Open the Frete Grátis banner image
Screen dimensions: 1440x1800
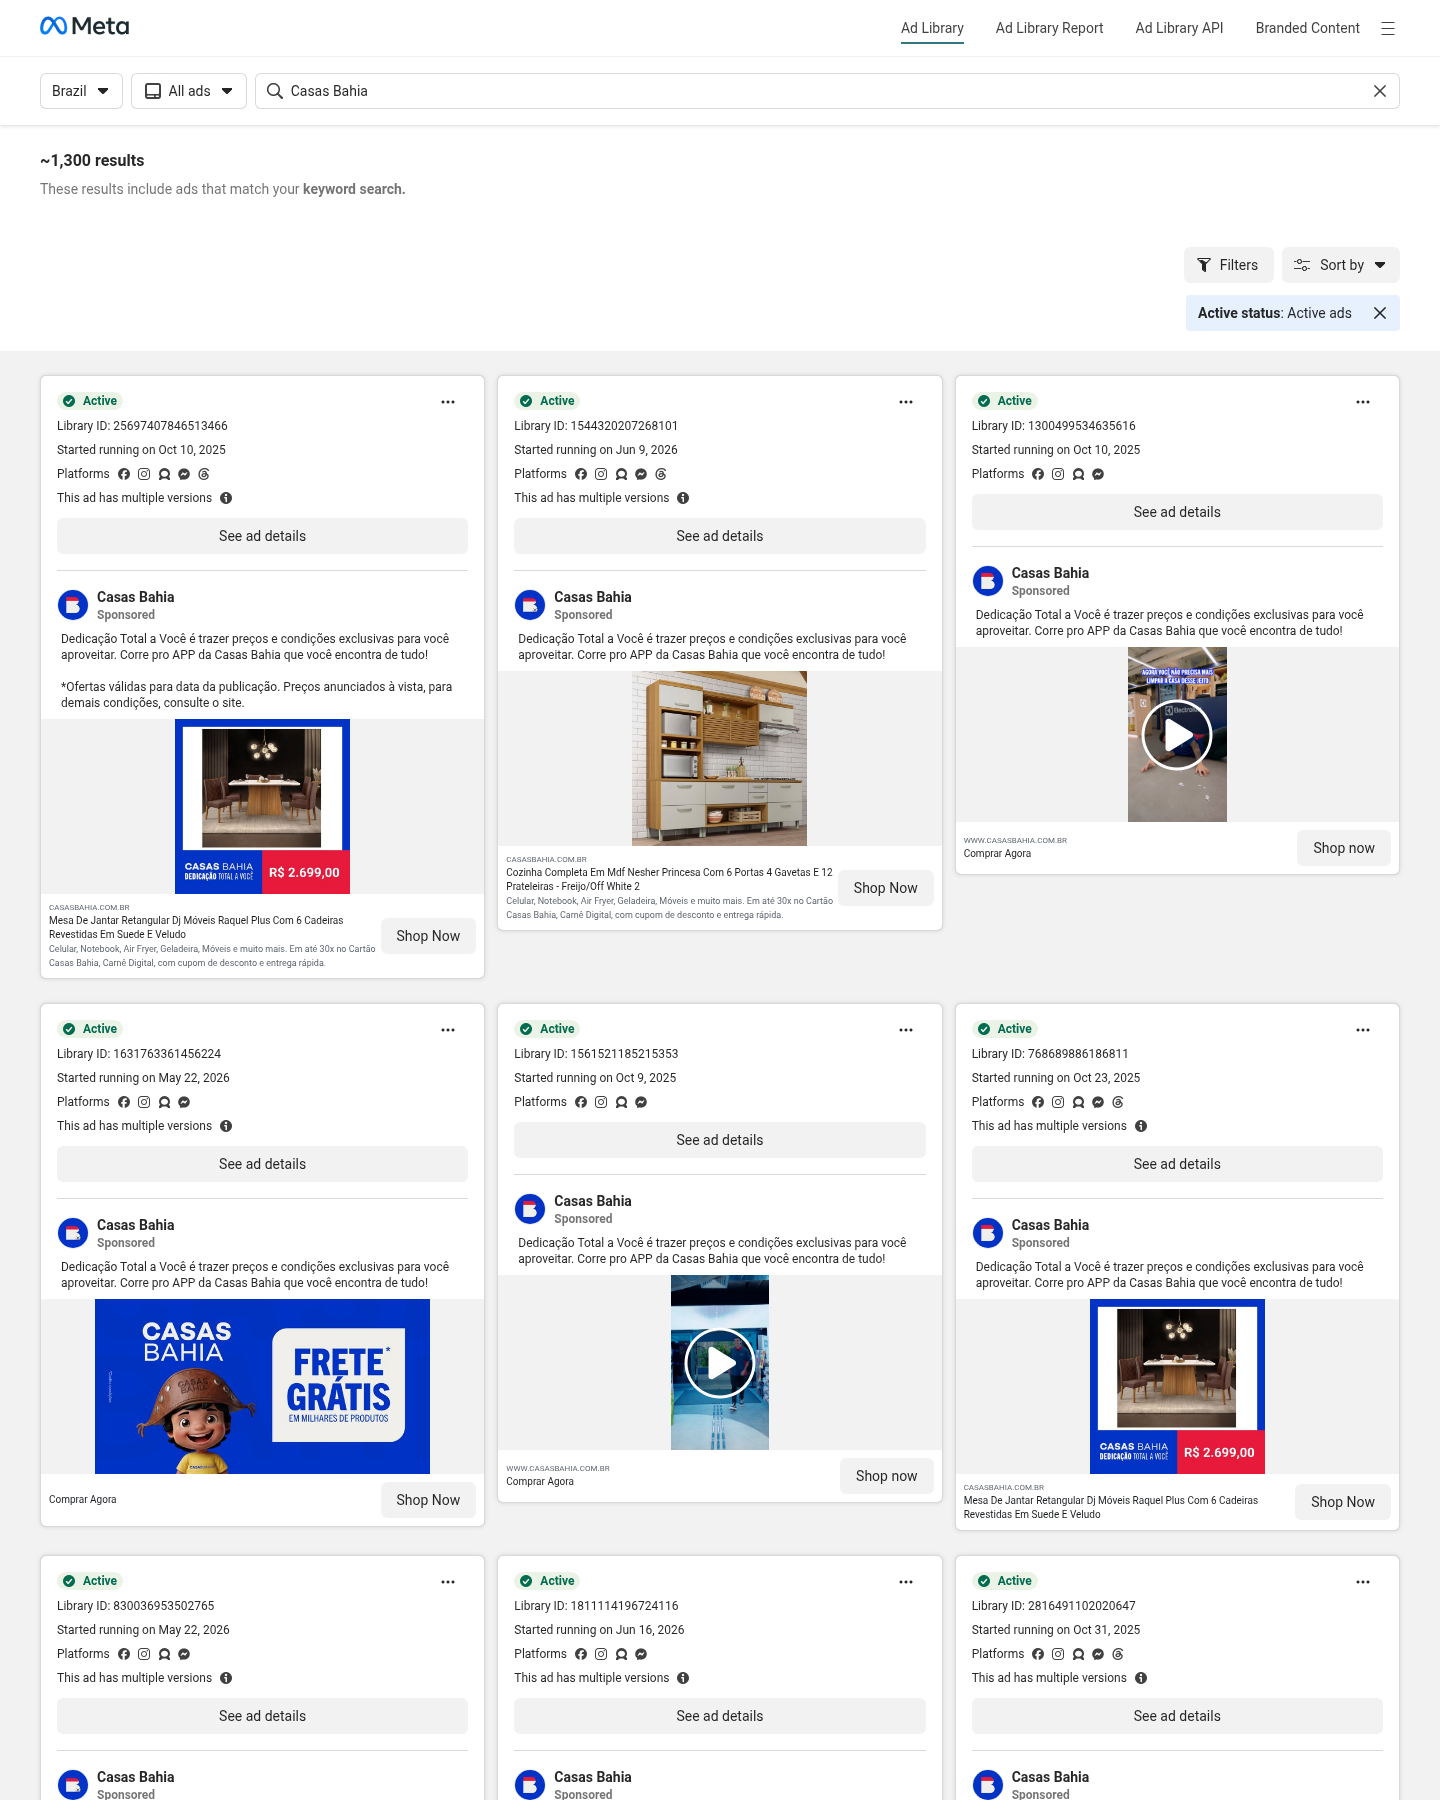[262, 1386]
